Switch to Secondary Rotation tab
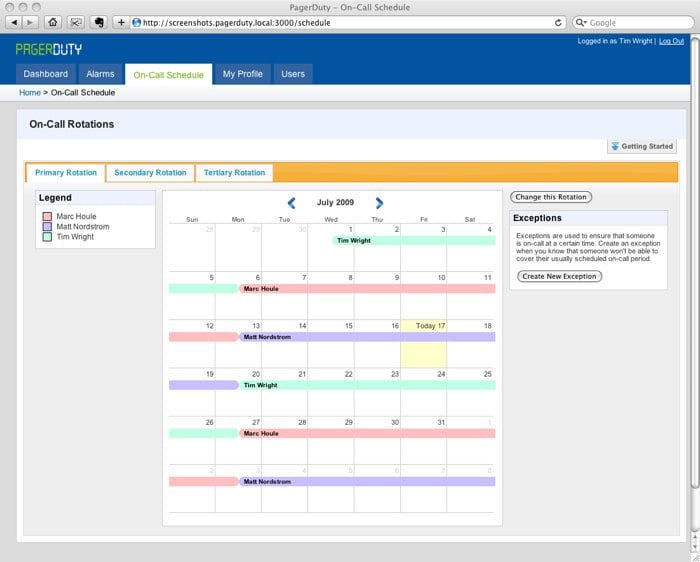The height and width of the screenshot is (562, 700). (150, 173)
